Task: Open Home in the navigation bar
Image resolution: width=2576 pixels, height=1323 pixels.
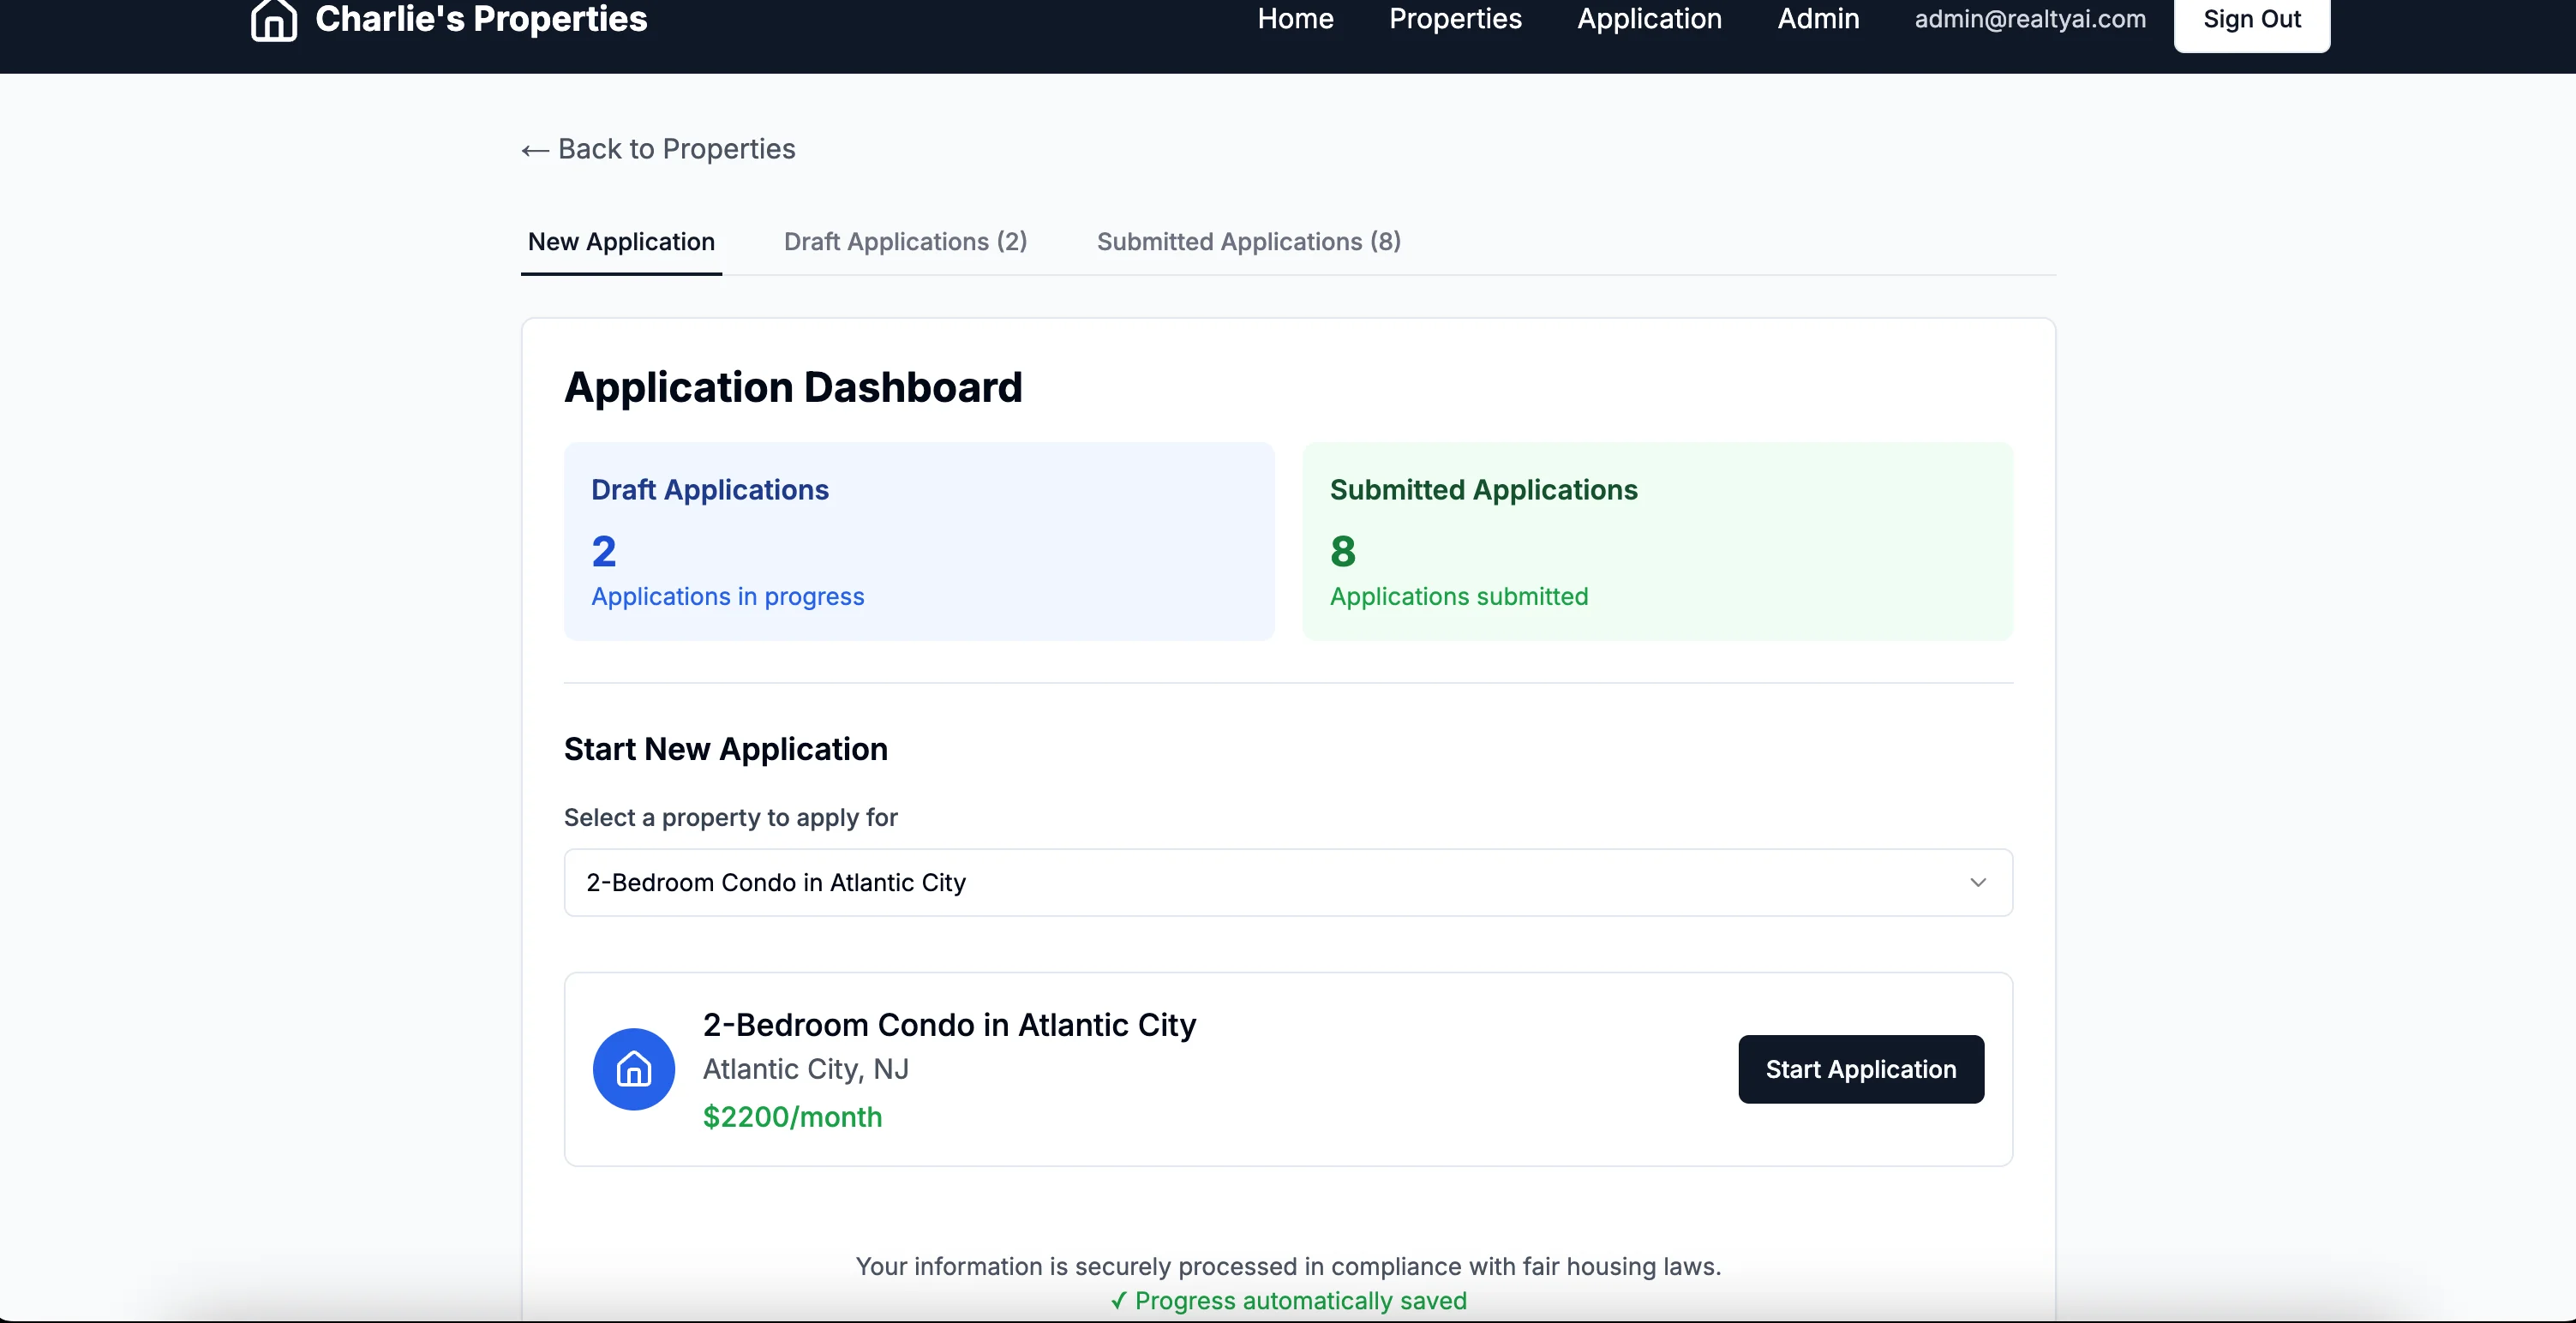Action: [1295, 19]
